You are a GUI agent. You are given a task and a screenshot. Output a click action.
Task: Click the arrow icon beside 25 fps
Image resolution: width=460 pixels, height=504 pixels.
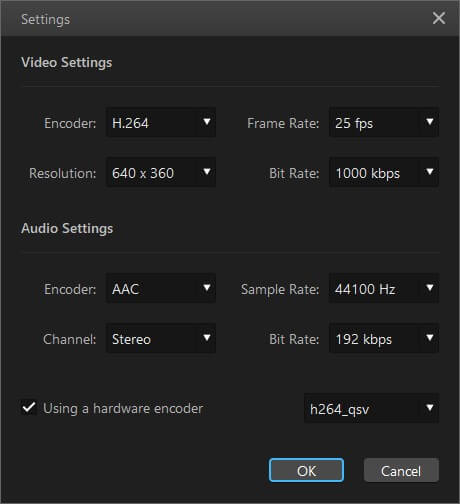coord(430,122)
